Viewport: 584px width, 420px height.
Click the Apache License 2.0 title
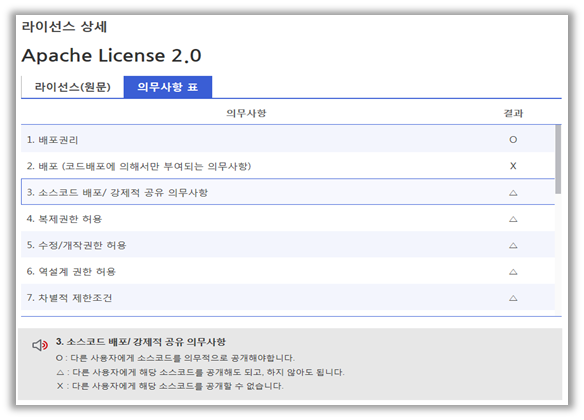pos(111,55)
